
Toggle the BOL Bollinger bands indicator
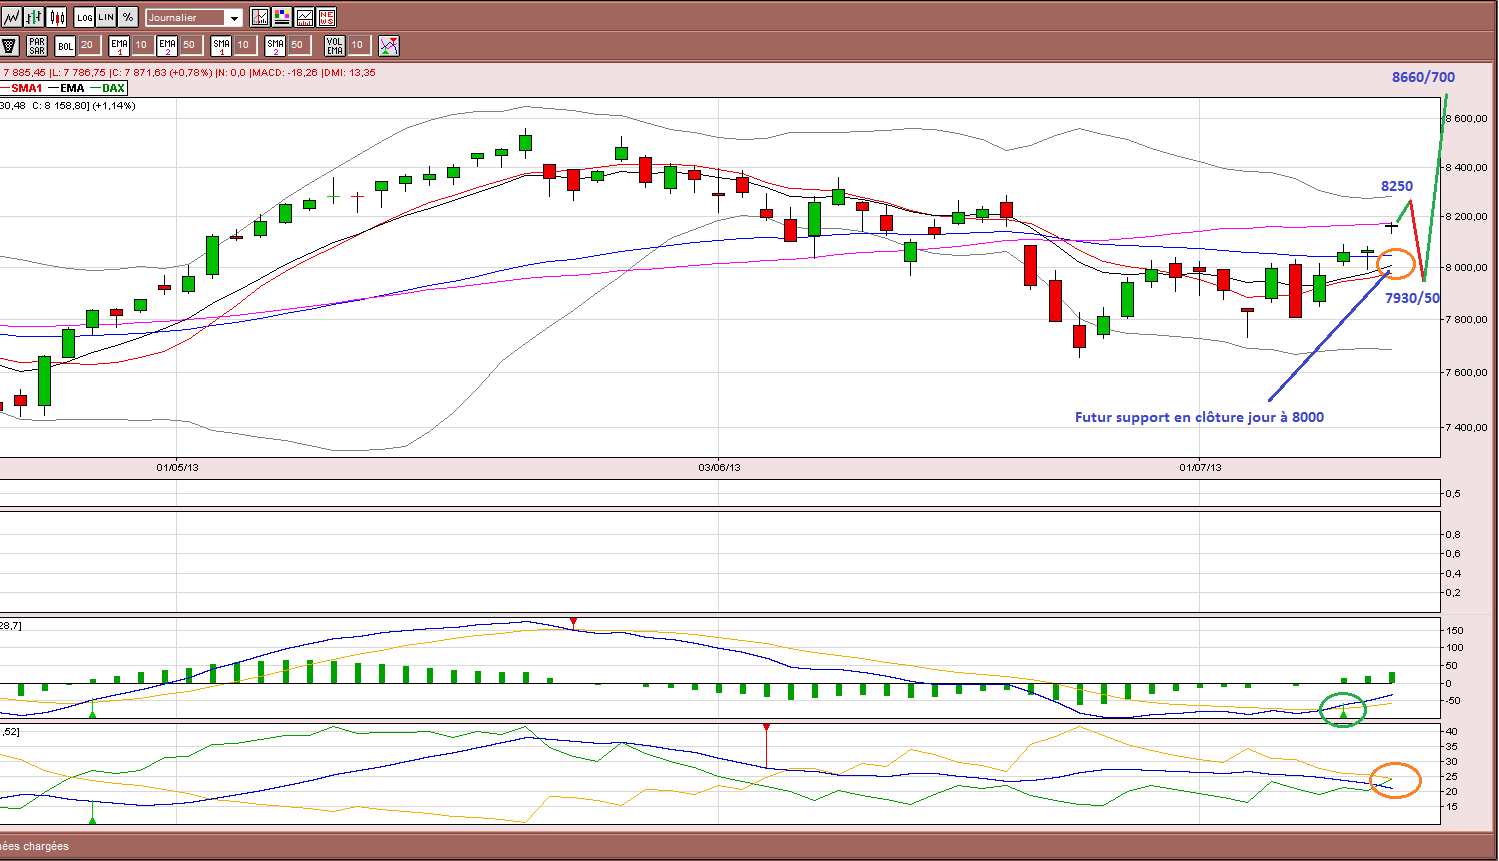click(65, 46)
